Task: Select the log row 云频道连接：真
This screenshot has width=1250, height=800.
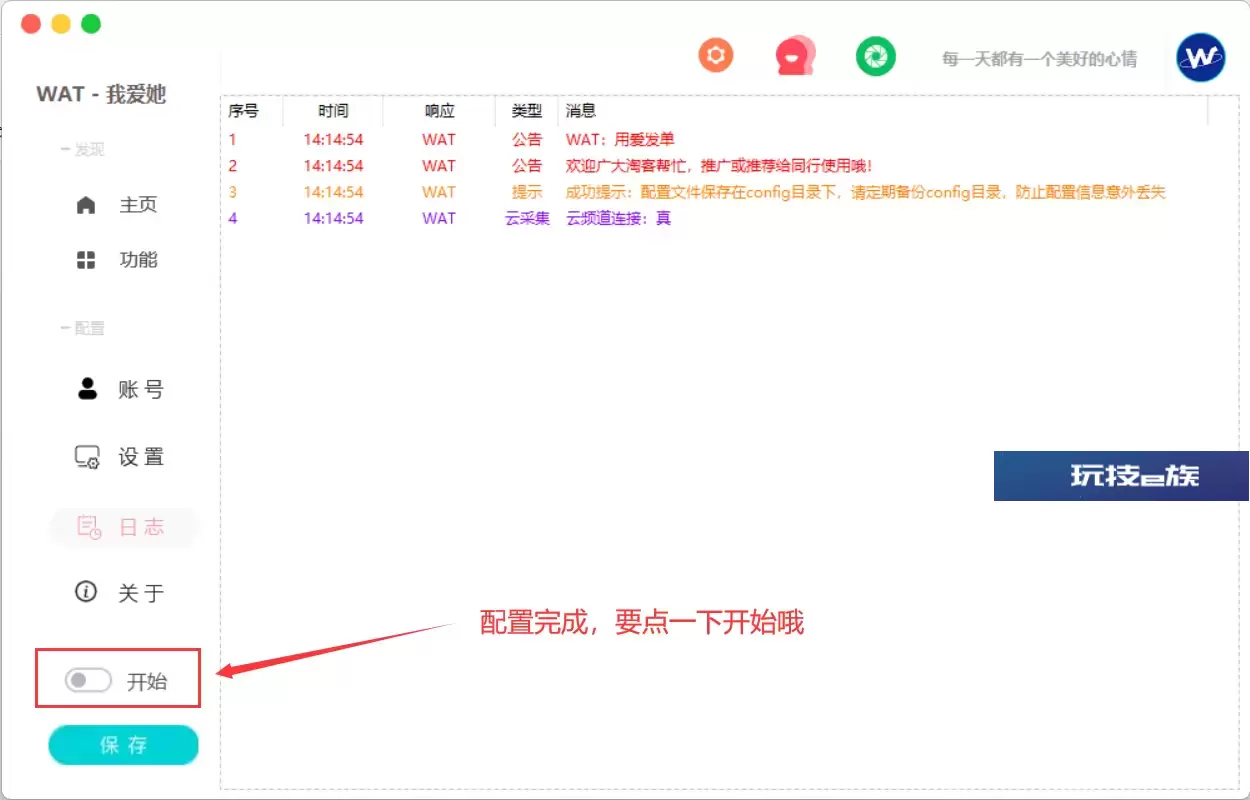Action: (x=618, y=218)
